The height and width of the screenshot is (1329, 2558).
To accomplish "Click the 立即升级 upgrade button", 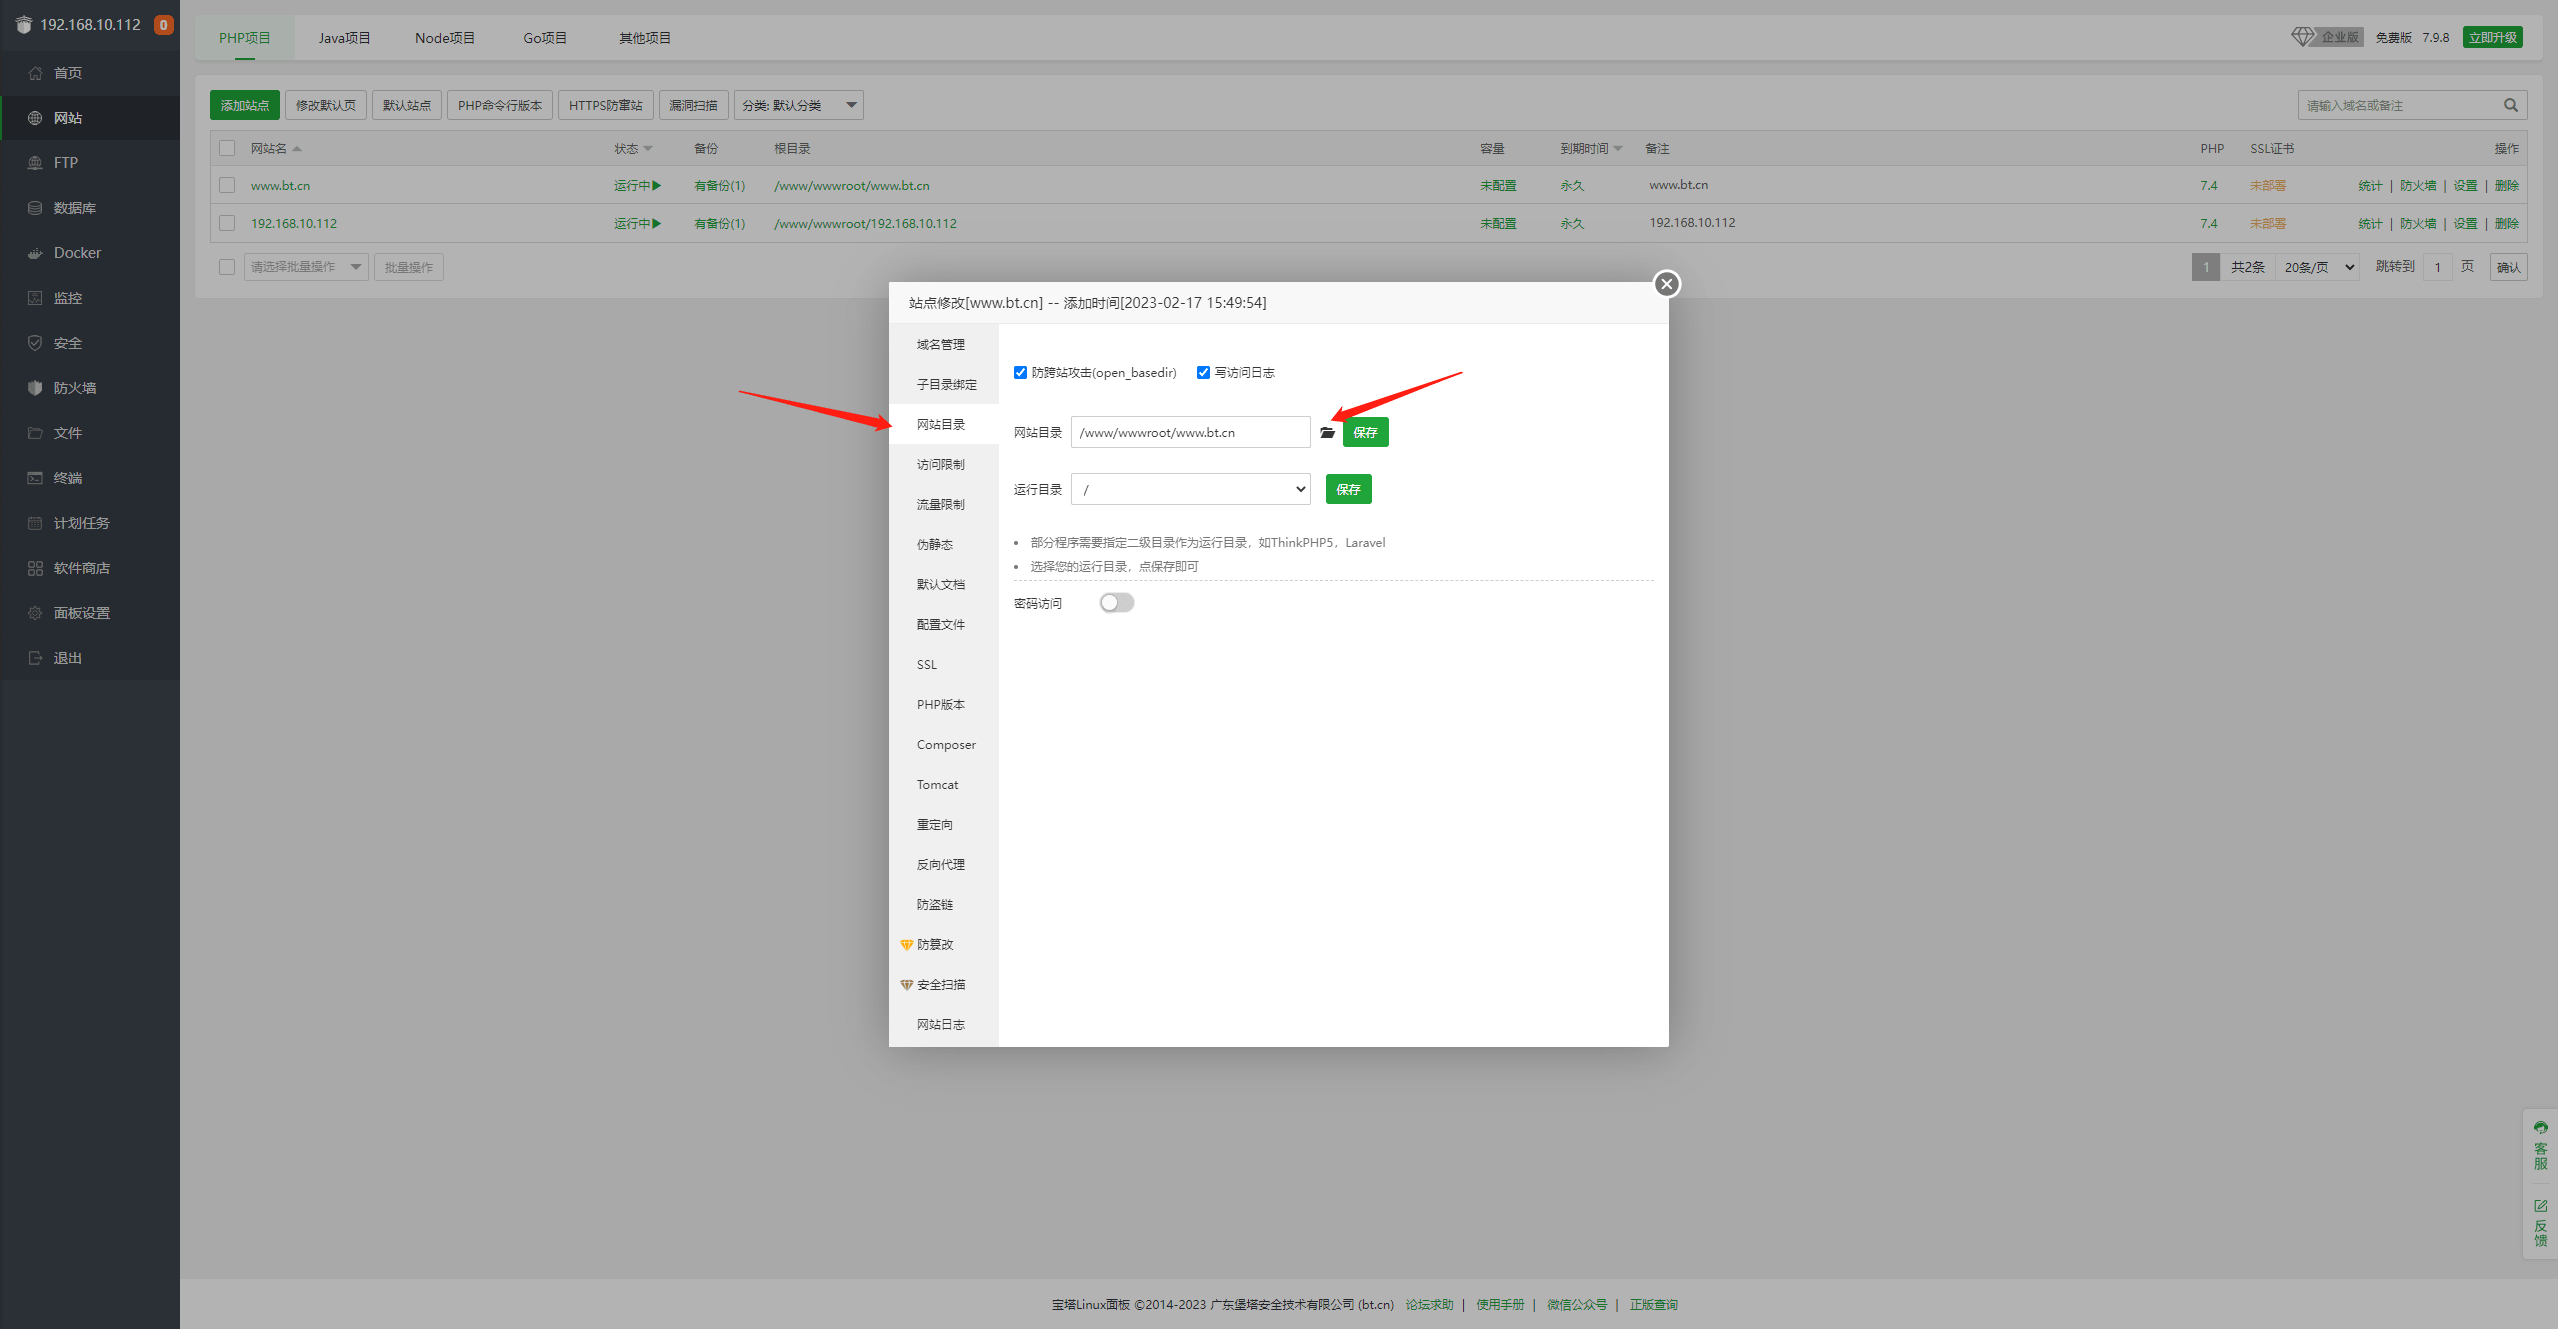I will [2491, 38].
